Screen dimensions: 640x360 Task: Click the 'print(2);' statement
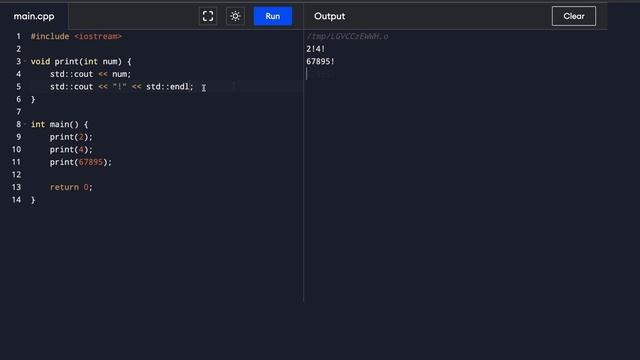(71, 137)
